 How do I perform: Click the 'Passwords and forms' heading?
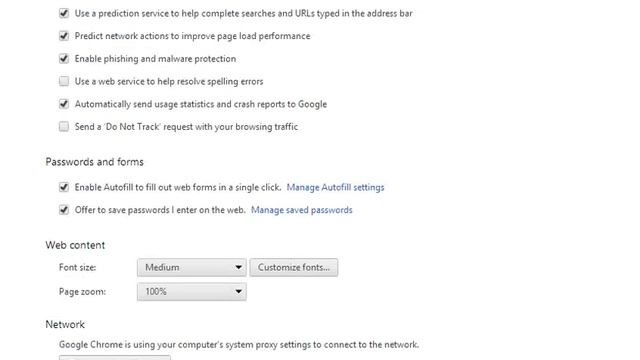[95, 162]
